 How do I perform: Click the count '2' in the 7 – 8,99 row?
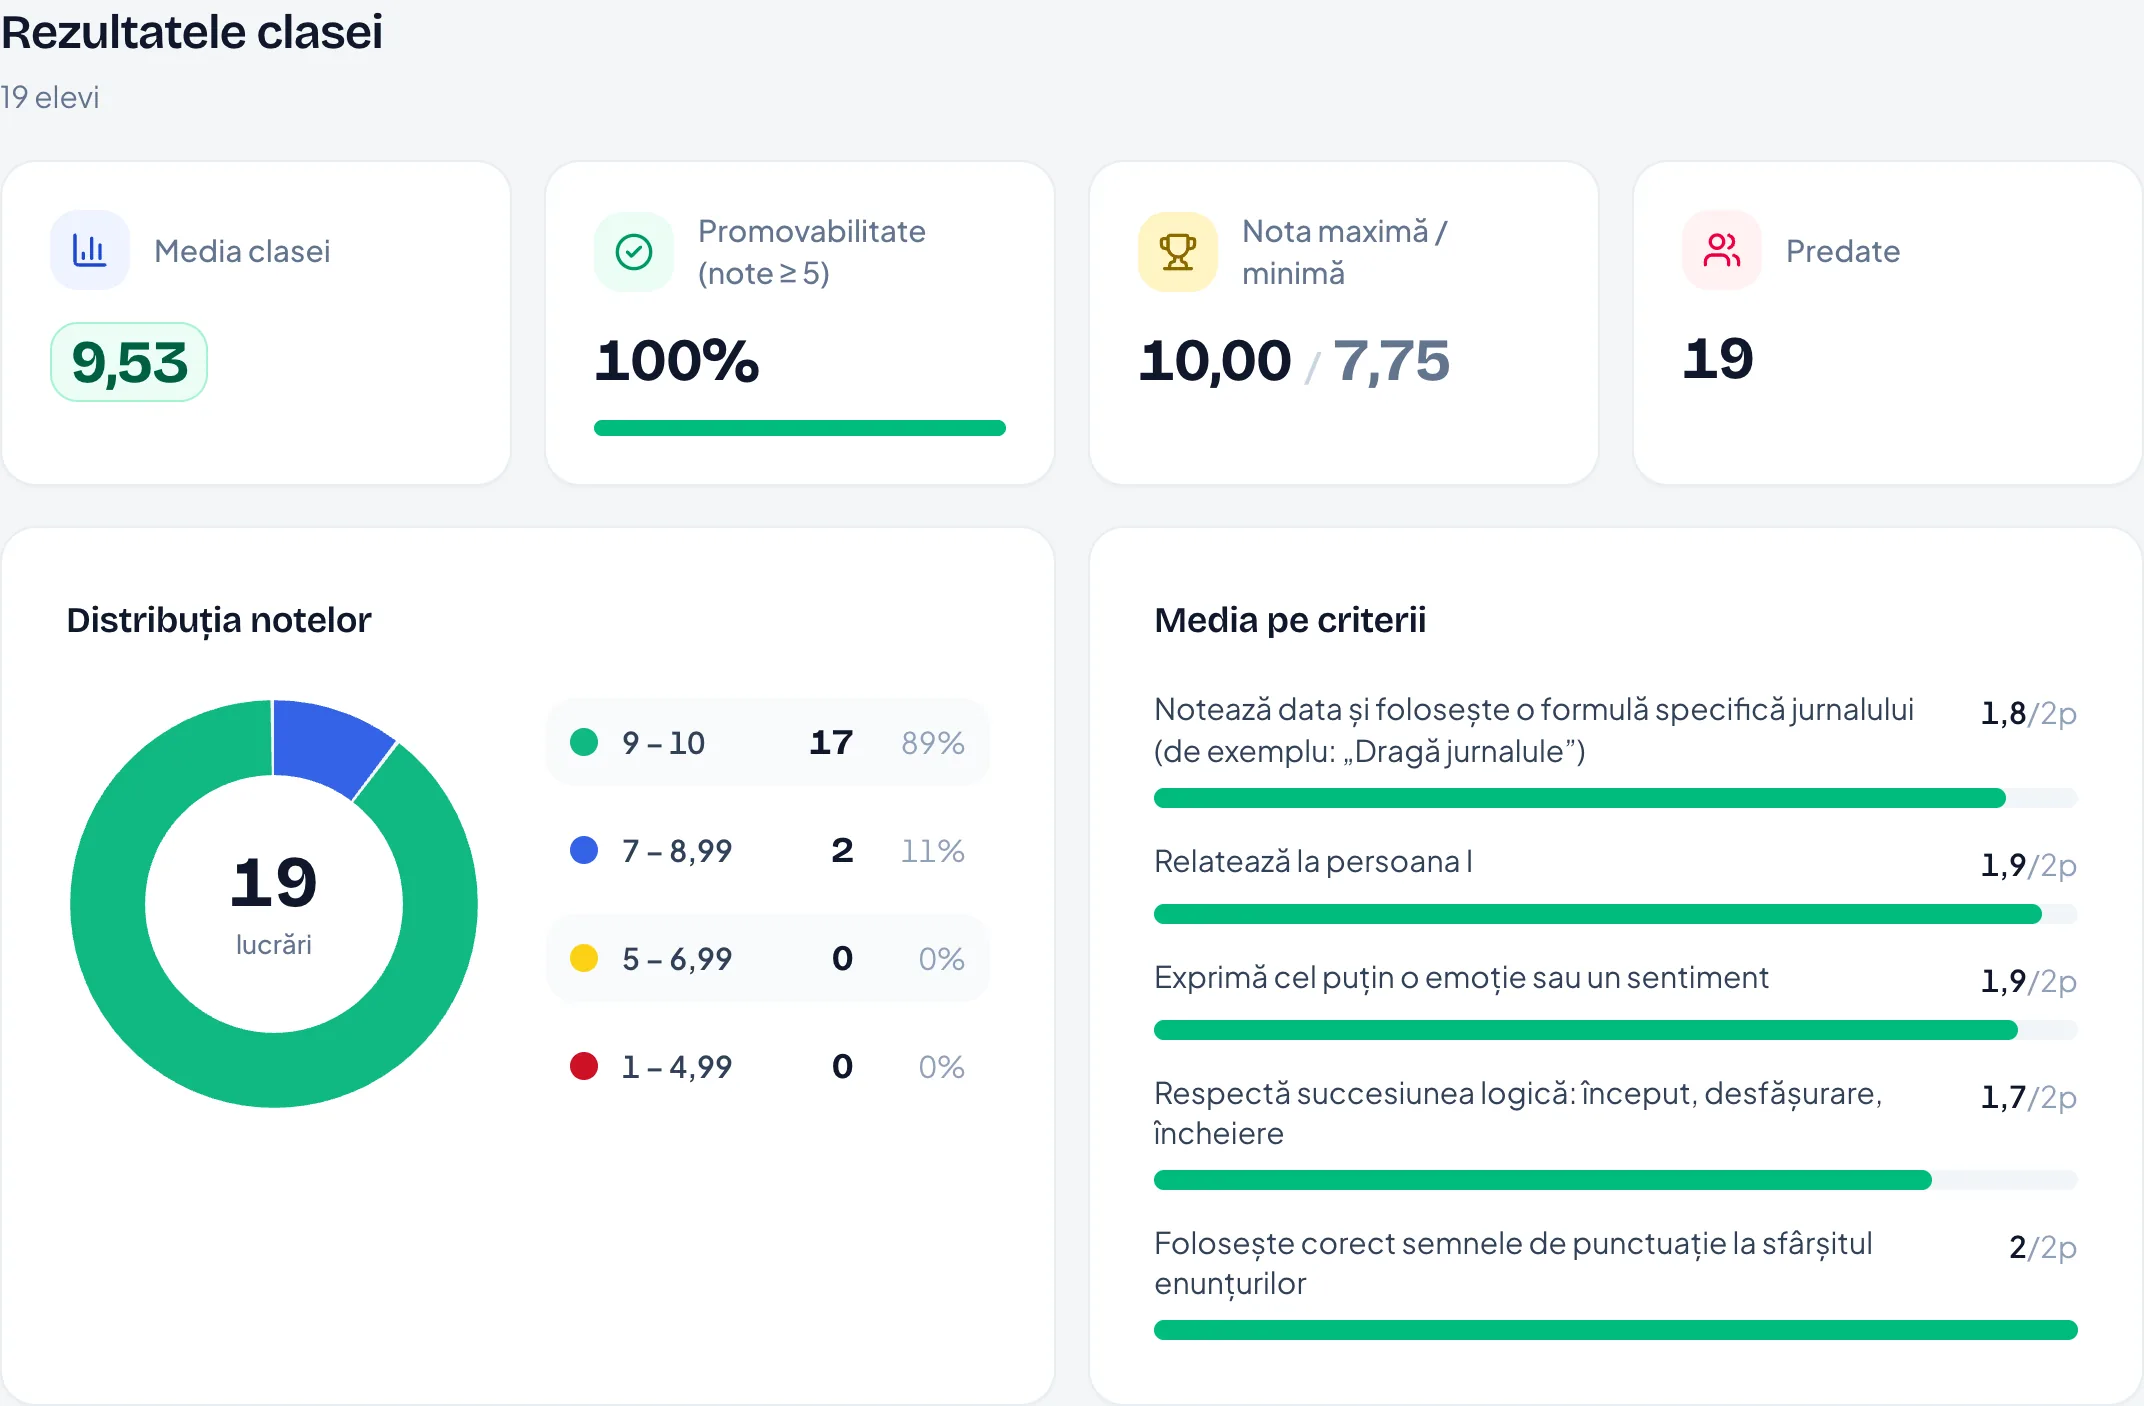(x=842, y=850)
